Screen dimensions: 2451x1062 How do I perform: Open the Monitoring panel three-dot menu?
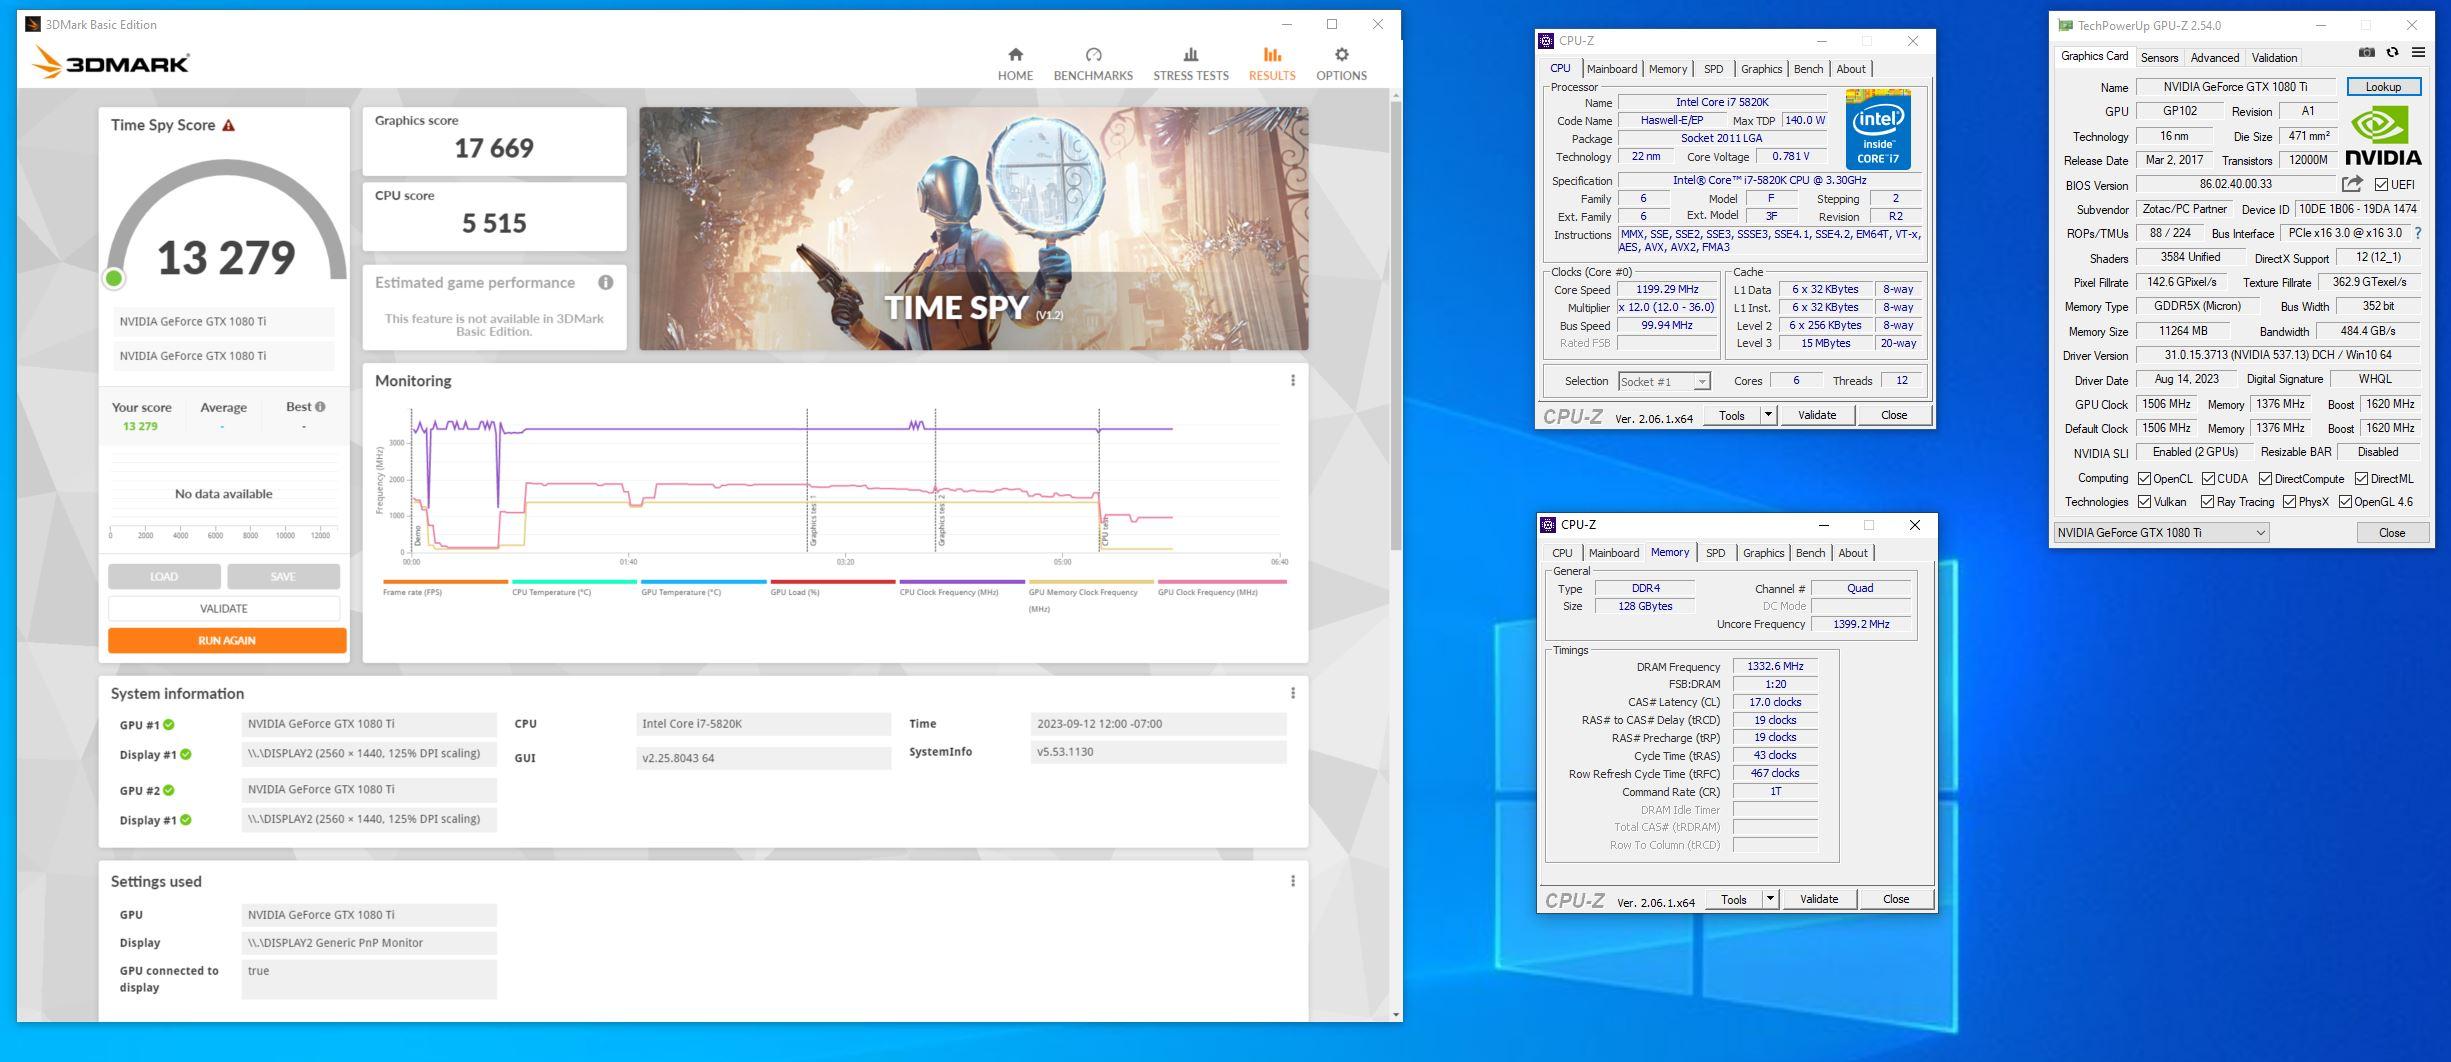coord(1293,381)
